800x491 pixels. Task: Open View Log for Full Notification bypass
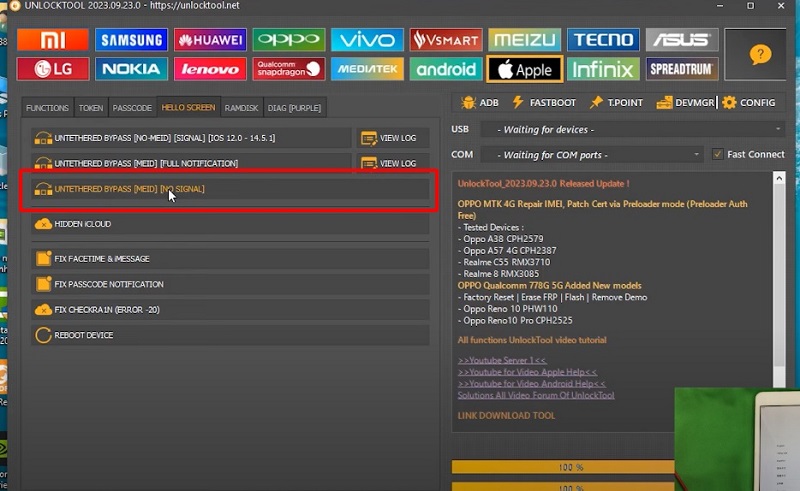click(x=389, y=163)
